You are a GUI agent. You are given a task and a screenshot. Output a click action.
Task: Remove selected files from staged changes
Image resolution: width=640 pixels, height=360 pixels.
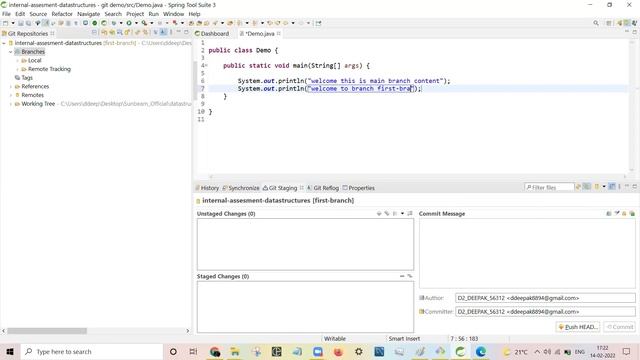click(402, 276)
